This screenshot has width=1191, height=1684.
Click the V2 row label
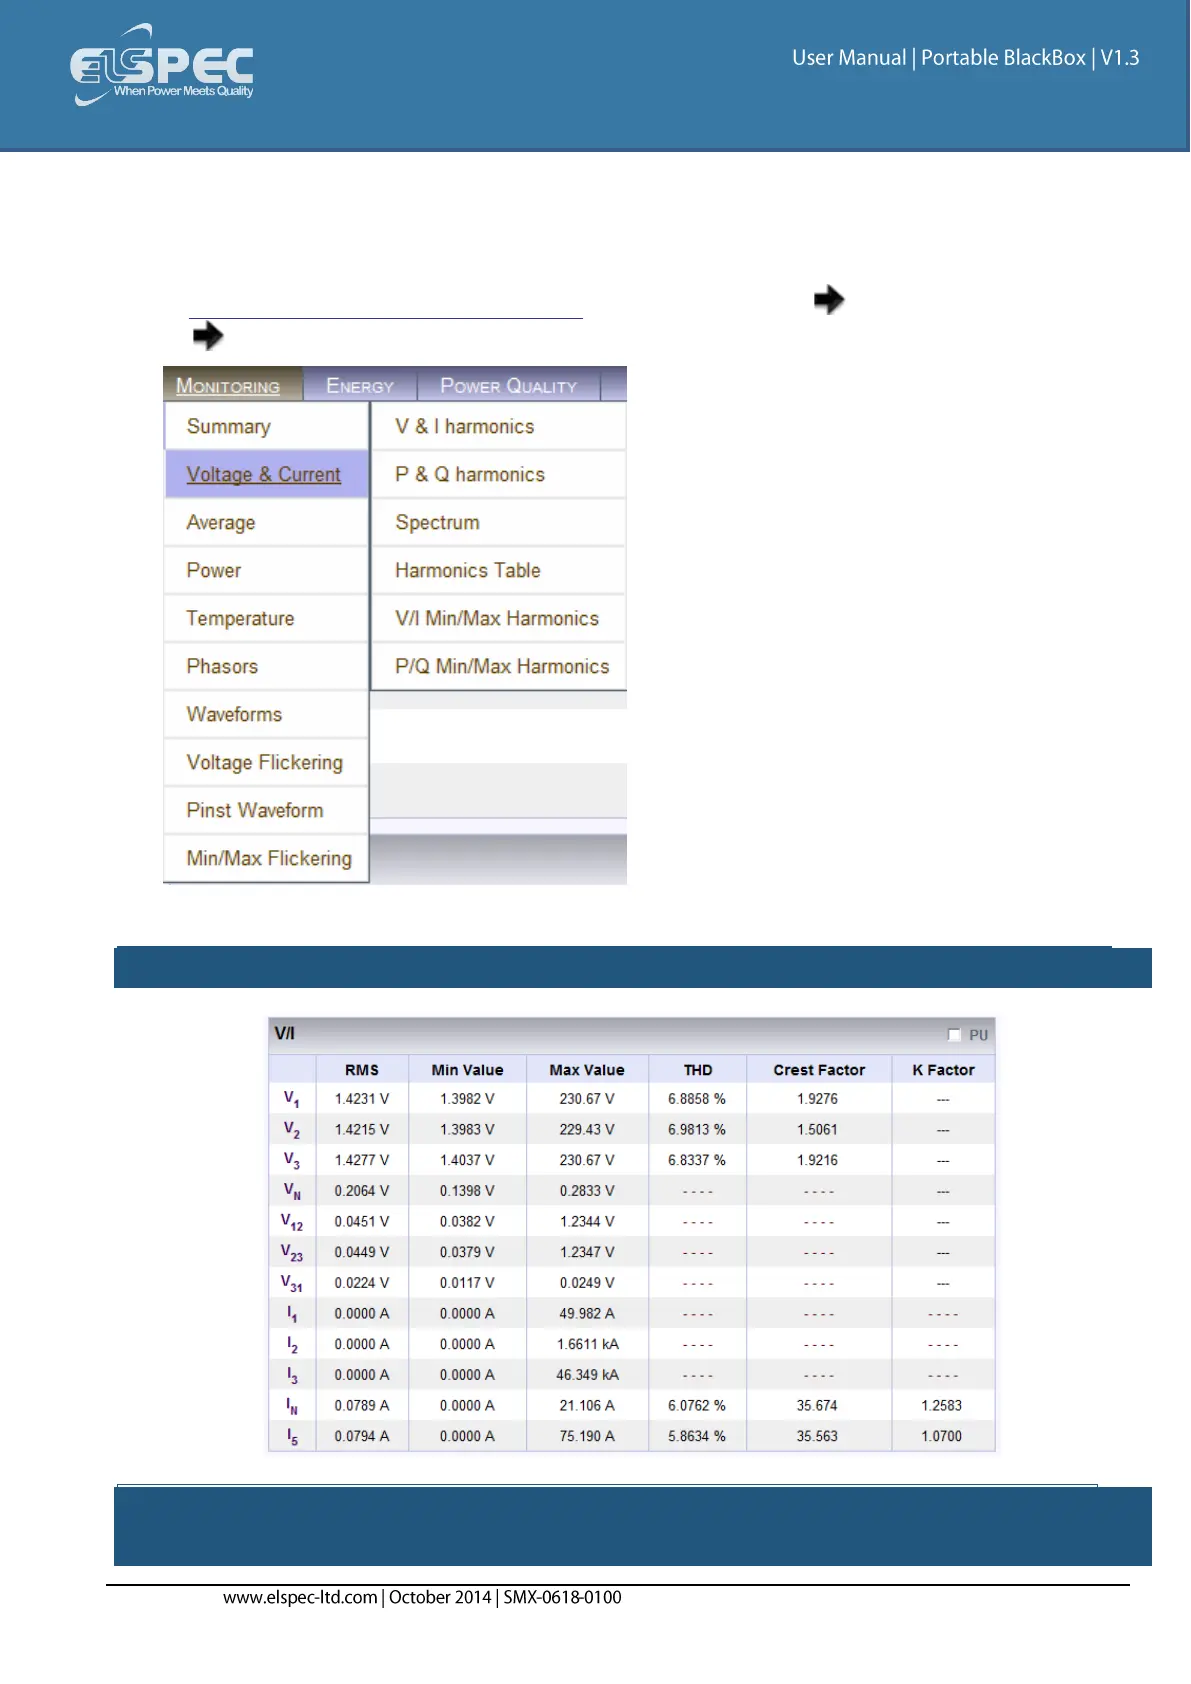coord(291,1130)
